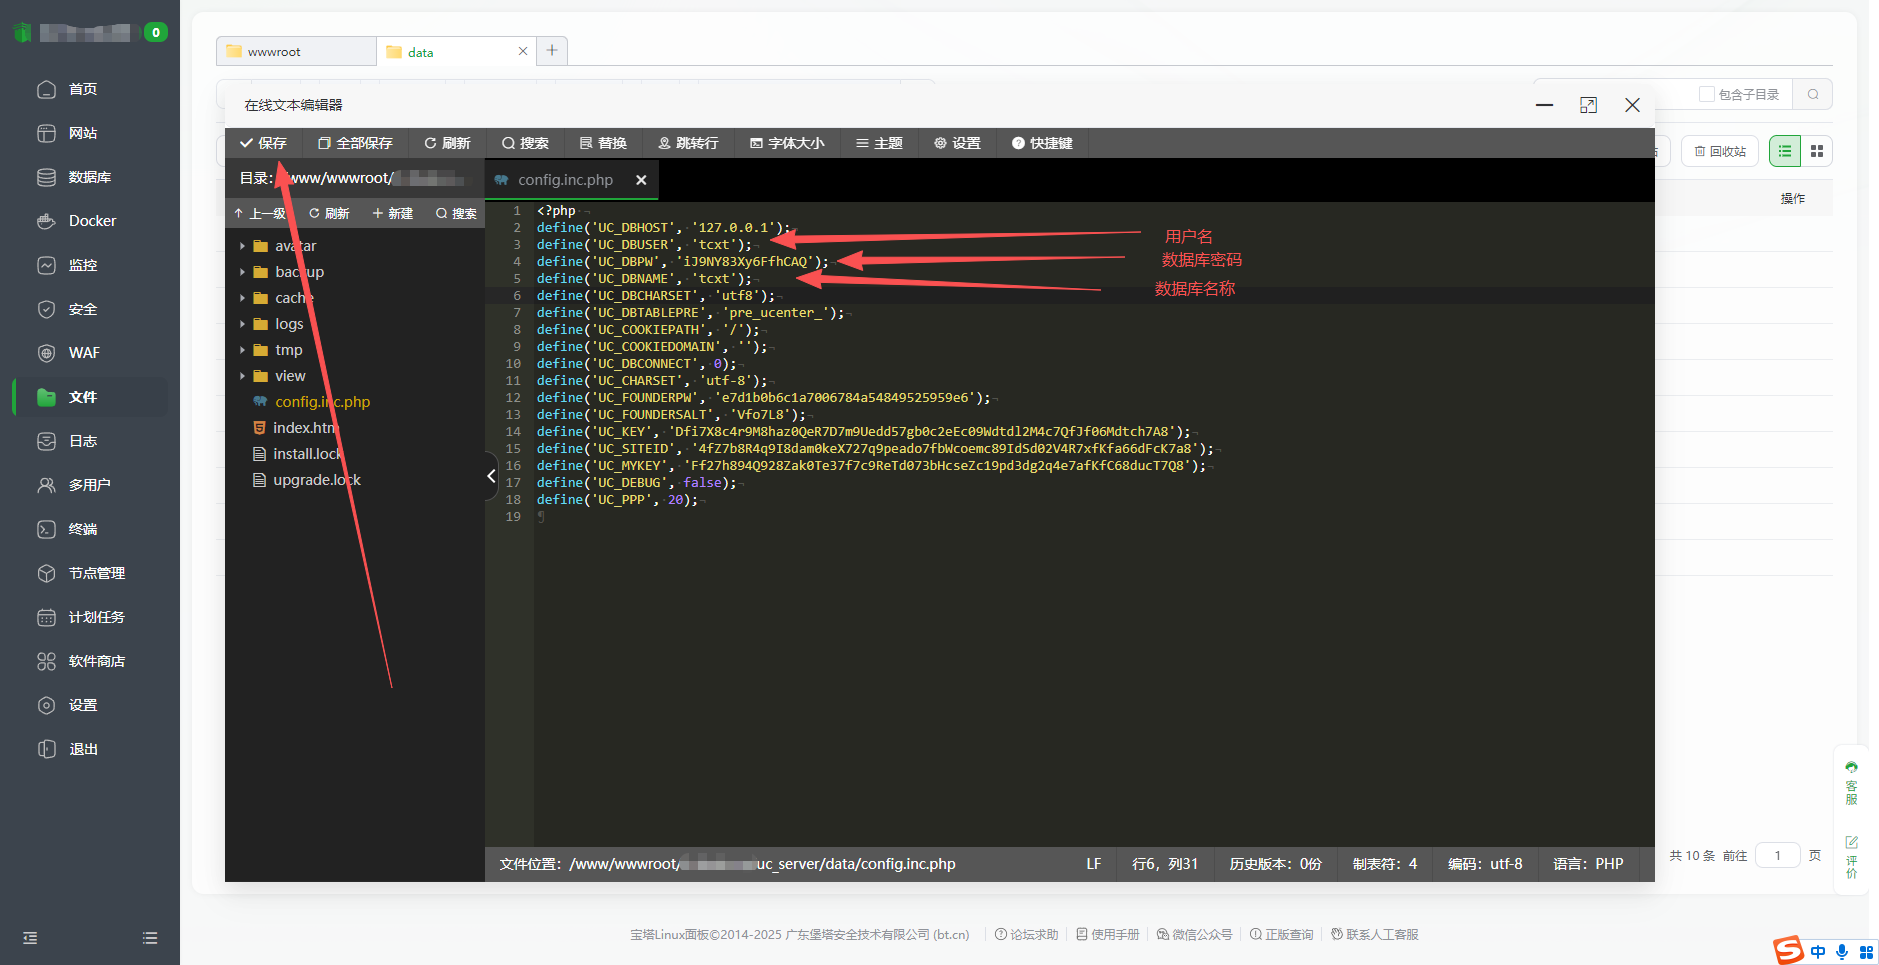This screenshot has height=965, width=1879.
Task: Enable the include subdirectories (包含子目录) checkbox
Action: [1707, 94]
